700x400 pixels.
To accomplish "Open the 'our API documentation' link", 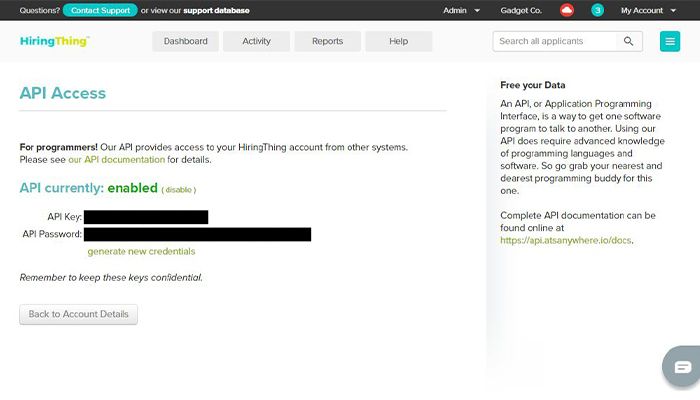I will (x=116, y=159).
